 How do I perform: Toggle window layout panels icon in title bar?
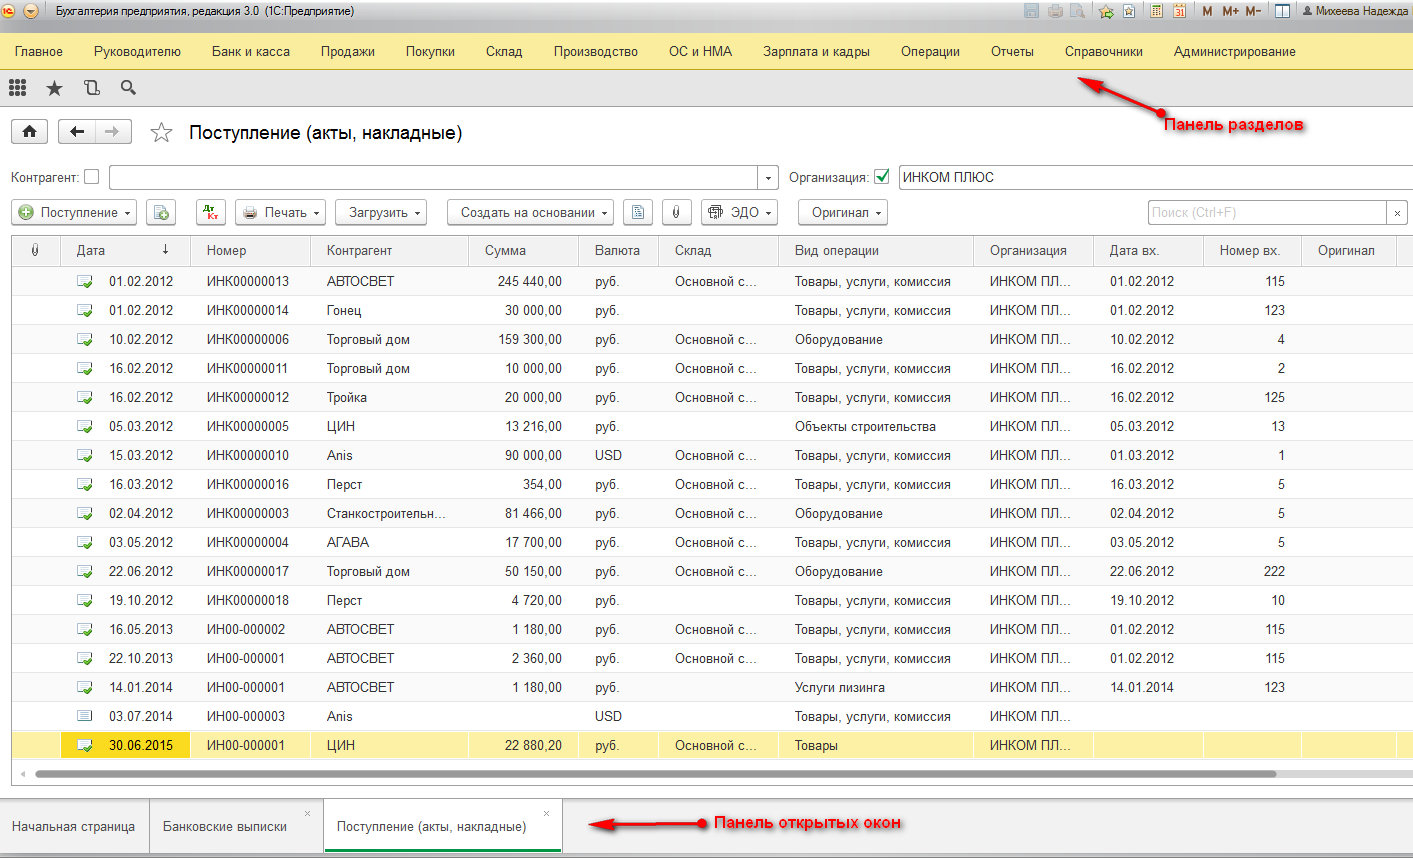point(1282,11)
